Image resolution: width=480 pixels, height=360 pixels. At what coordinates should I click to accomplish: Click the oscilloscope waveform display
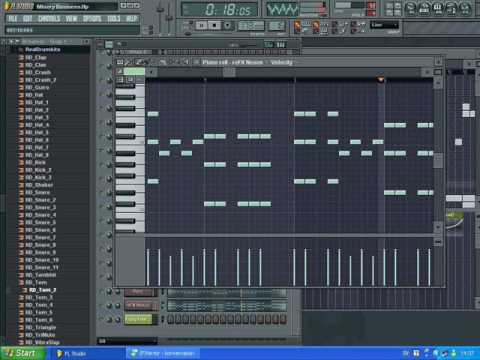tap(282, 9)
